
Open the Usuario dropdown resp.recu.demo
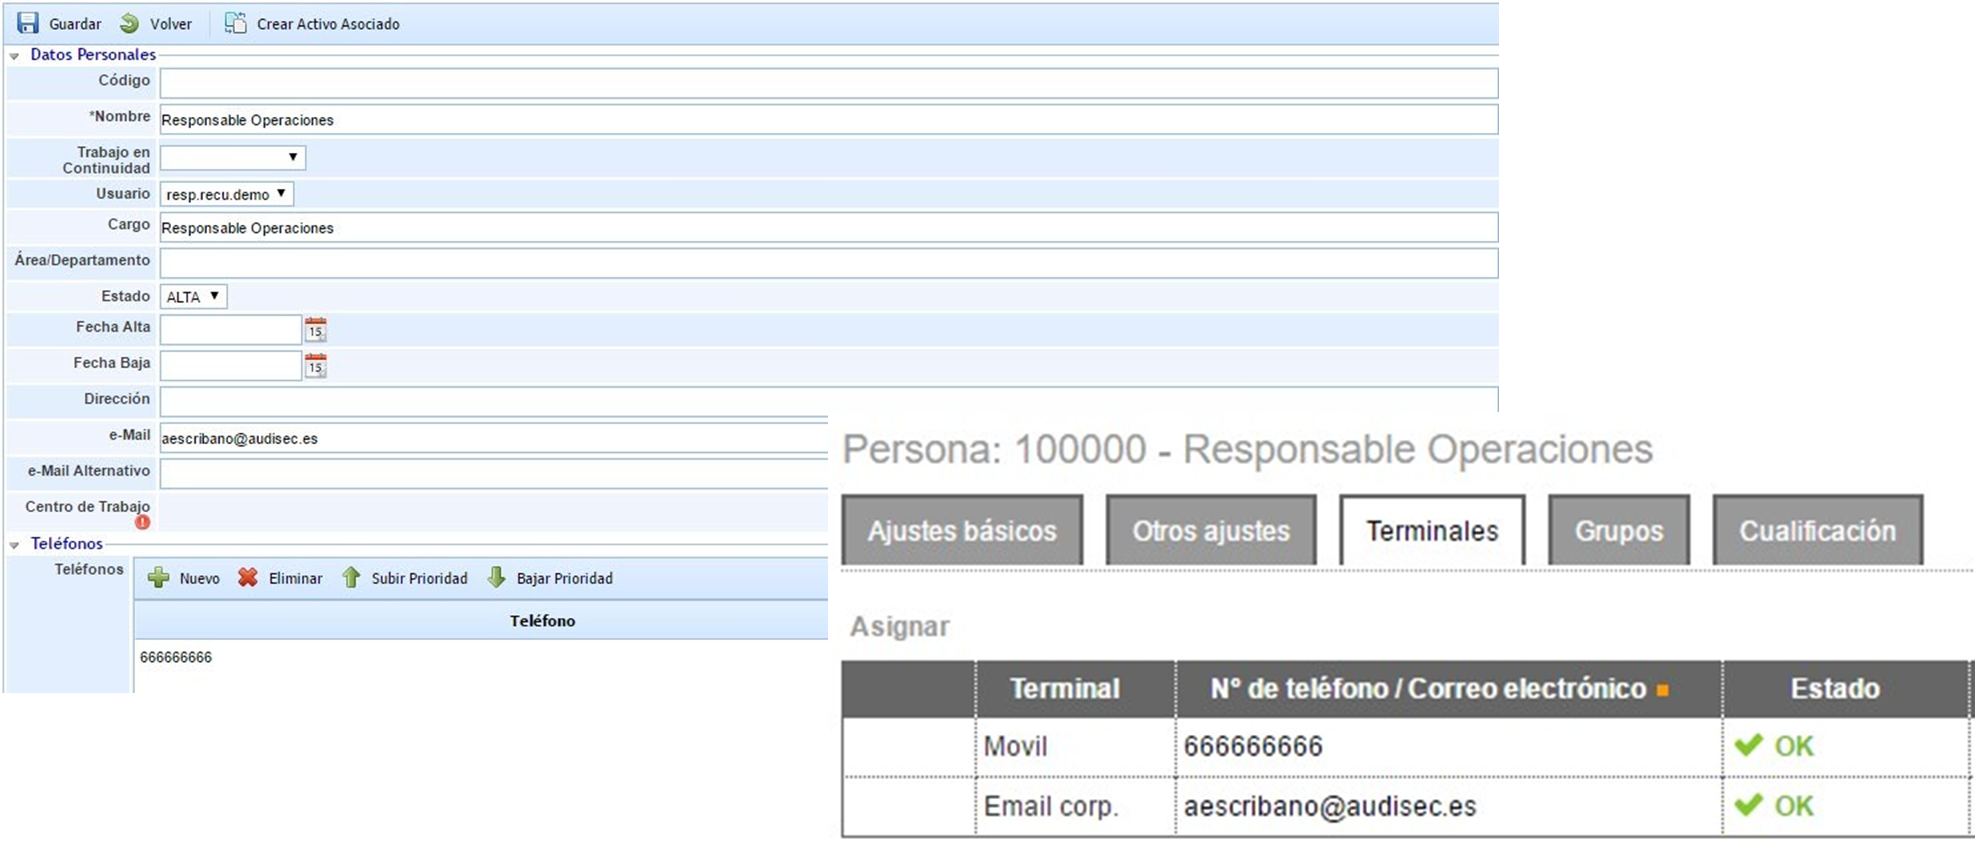coord(226,194)
